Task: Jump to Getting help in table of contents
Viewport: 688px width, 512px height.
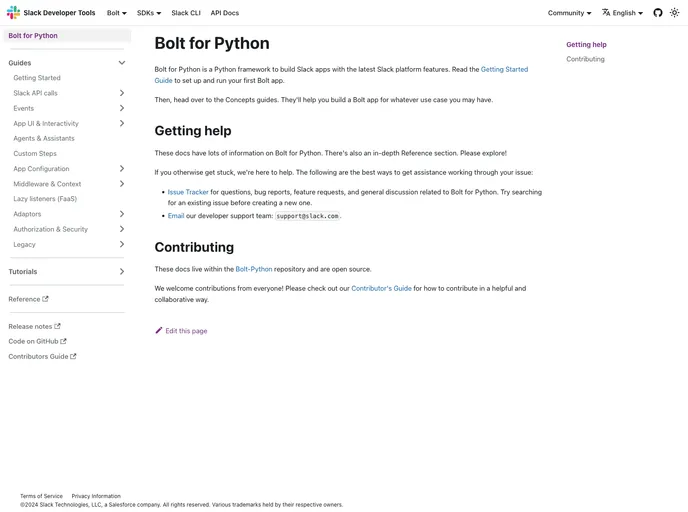Action: (586, 44)
